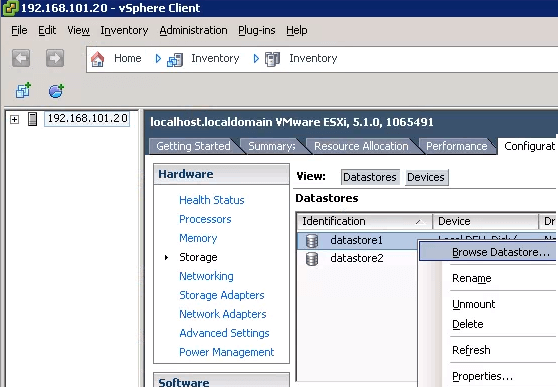Click the Hardware panel header
This screenshot has width=558, height=387.
click(221, 174)
